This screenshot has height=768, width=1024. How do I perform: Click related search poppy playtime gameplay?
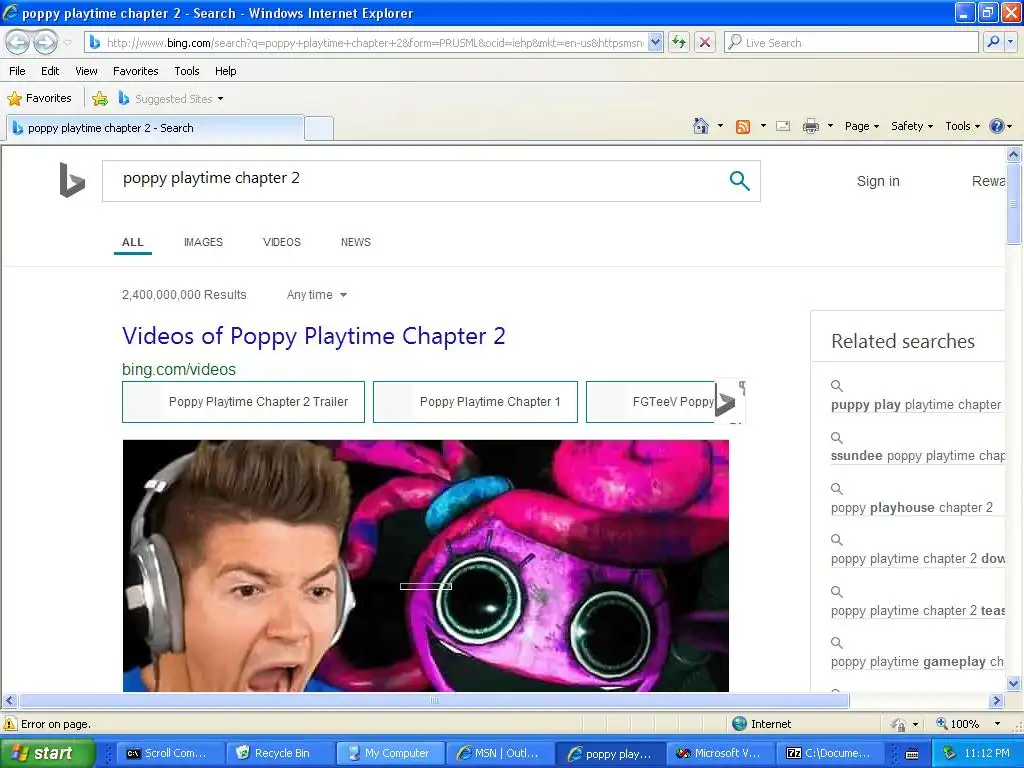point(917,662)
